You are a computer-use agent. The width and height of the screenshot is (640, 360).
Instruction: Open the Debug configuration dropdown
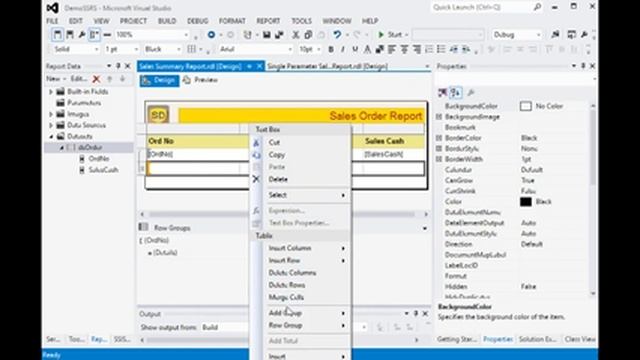pyautogui.click(x=538, y=35)
